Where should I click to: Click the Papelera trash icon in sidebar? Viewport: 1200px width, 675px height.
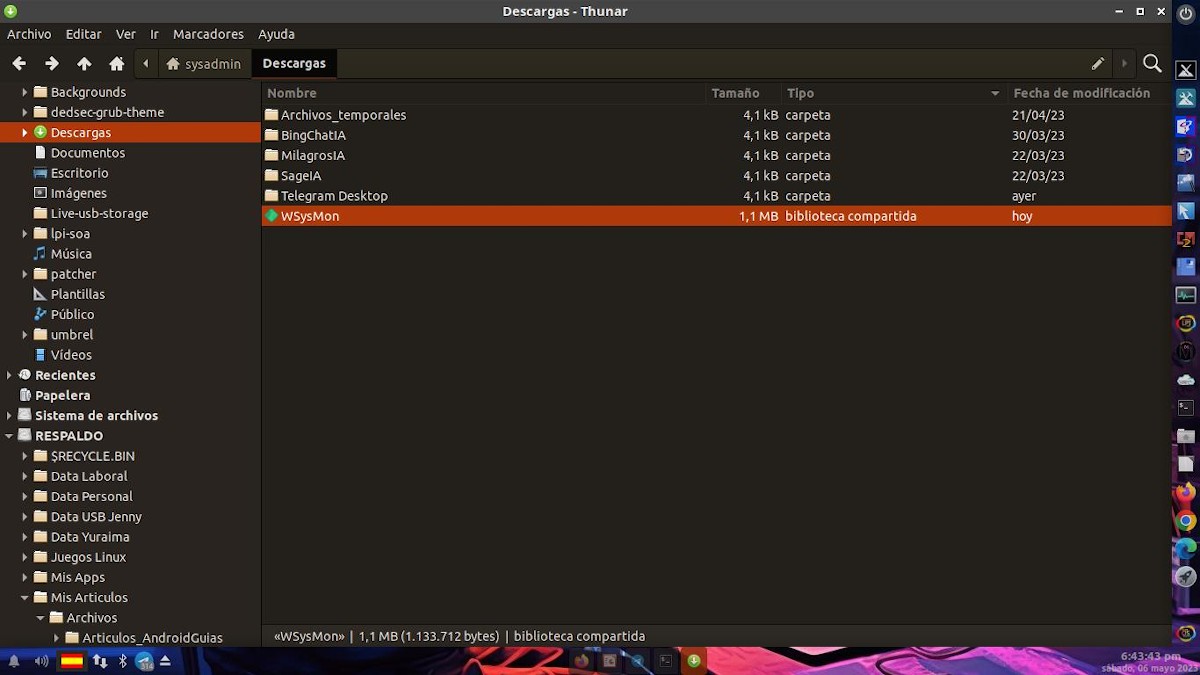coord(25,395)
